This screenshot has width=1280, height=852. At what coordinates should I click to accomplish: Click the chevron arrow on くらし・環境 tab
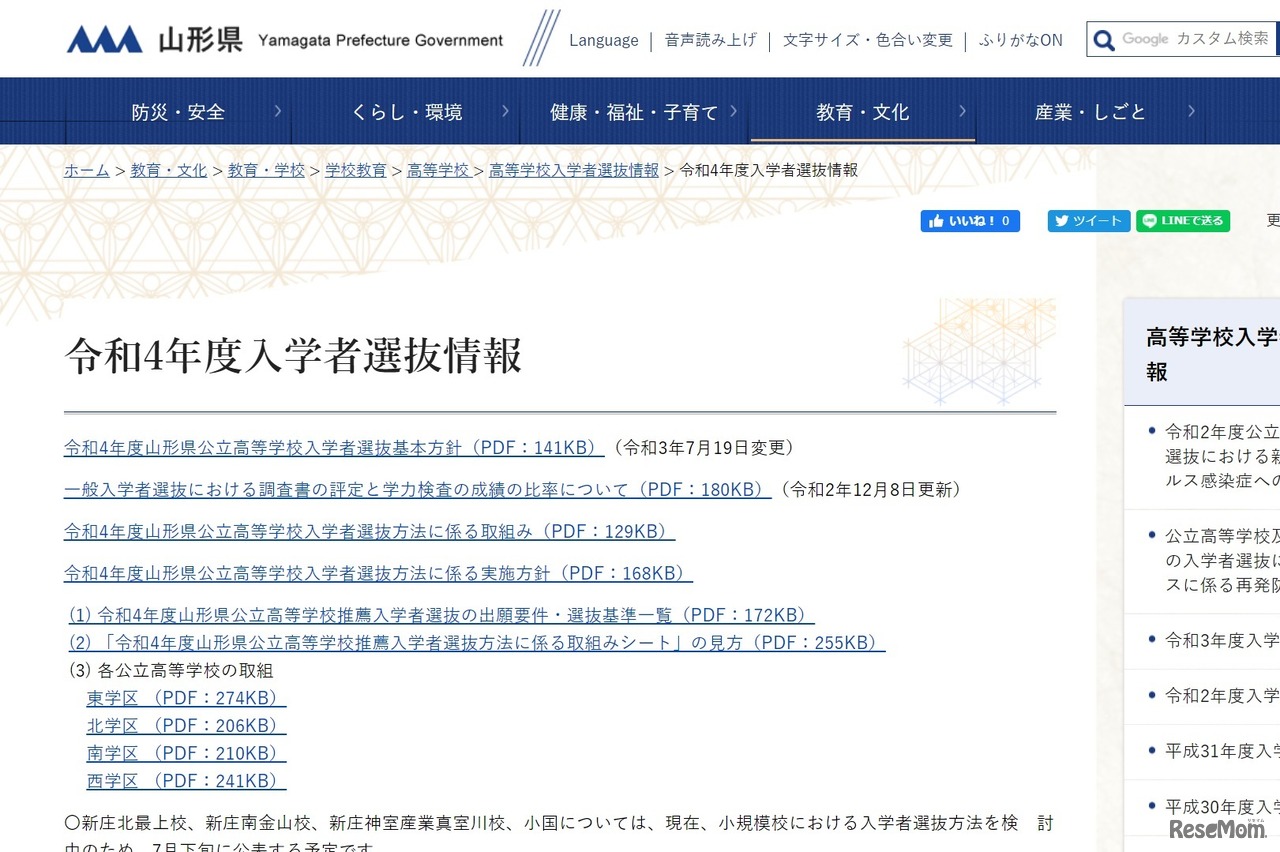click(x=505, y=112)
